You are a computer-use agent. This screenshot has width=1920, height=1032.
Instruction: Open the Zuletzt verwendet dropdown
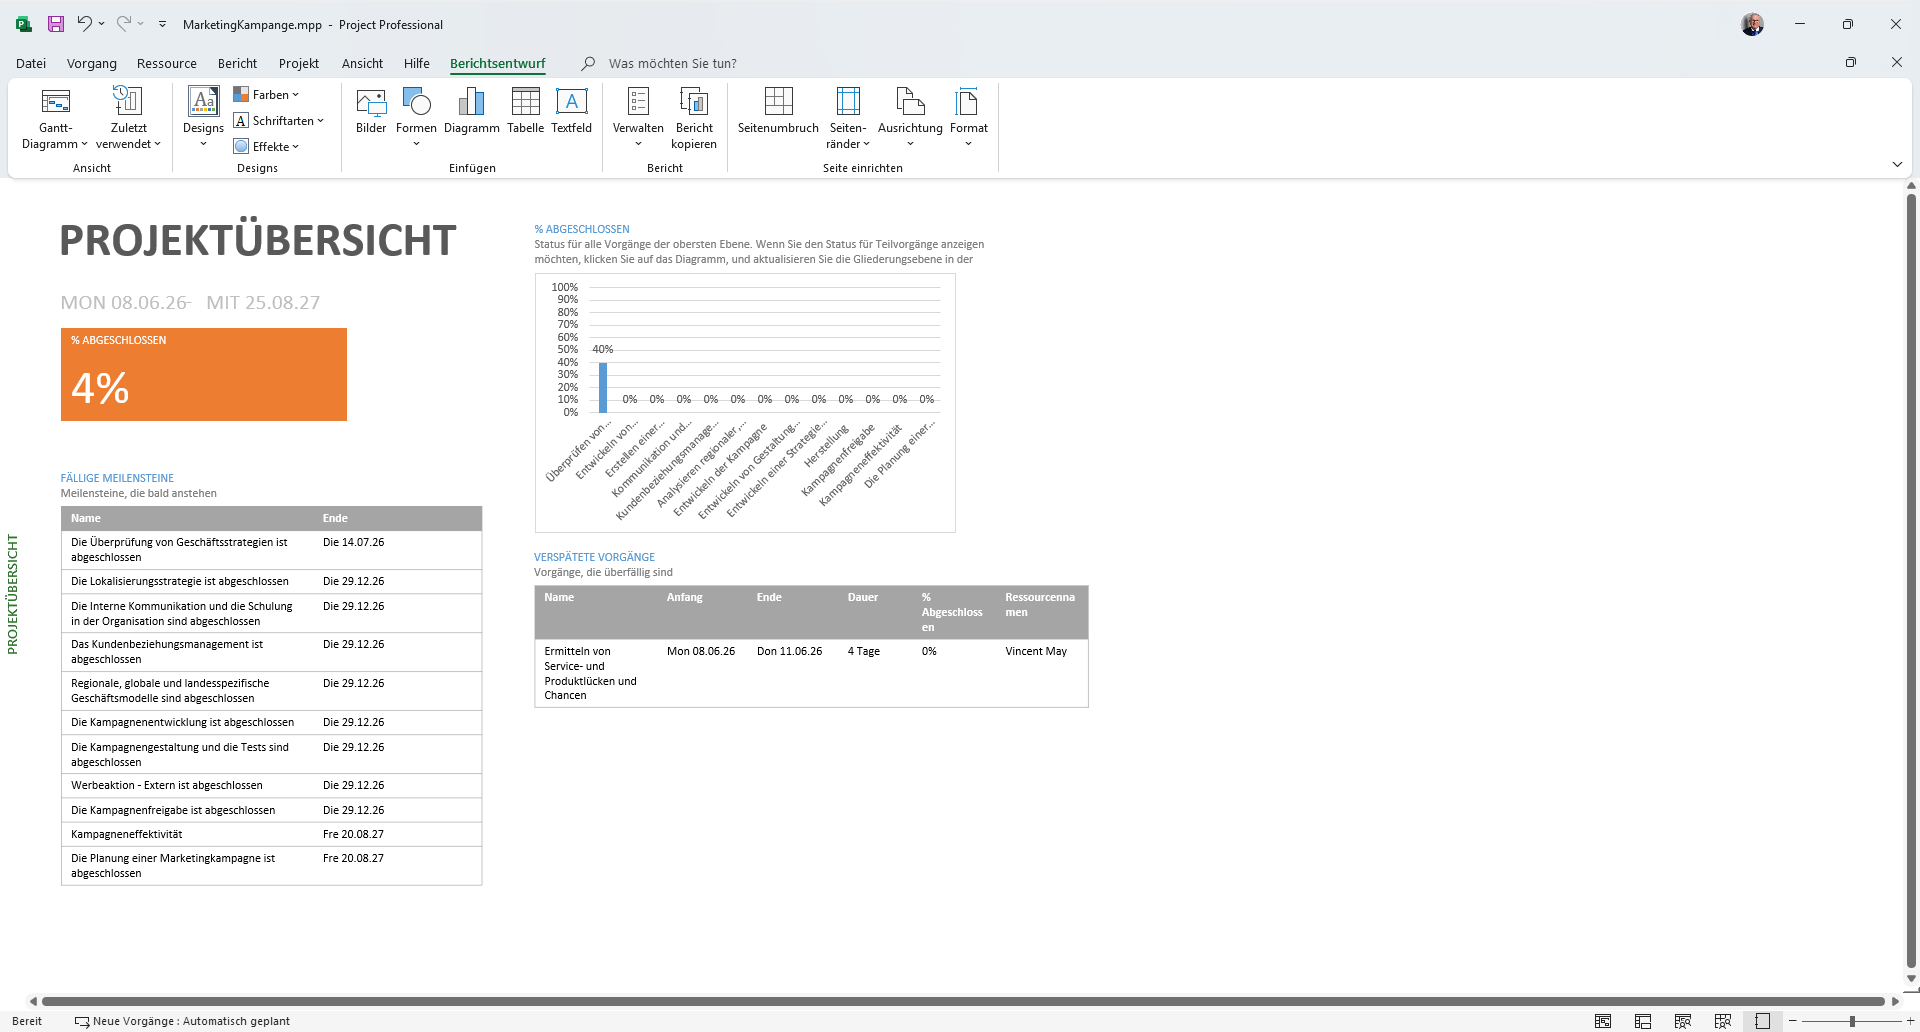click(128, 119)
